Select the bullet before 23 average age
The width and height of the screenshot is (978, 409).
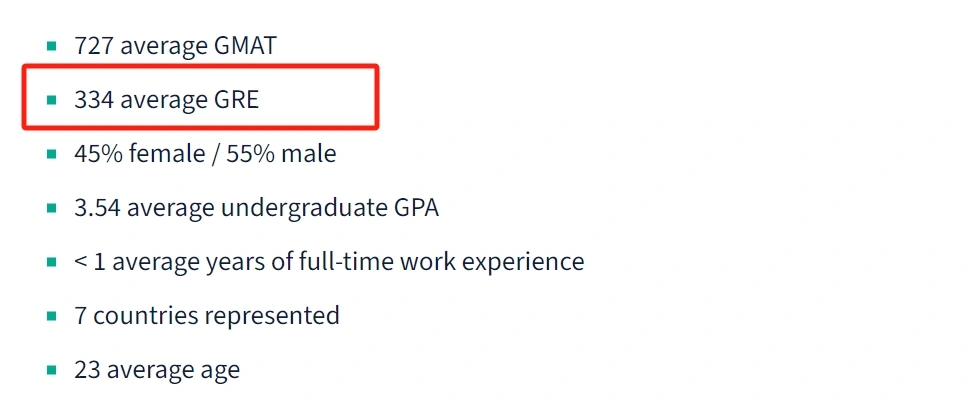coord(51,370)
